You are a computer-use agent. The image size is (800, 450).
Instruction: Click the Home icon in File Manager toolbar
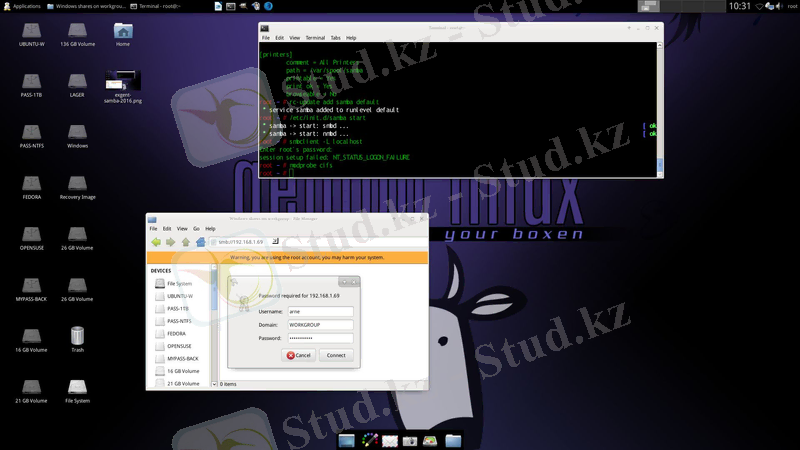pos(200,241)
